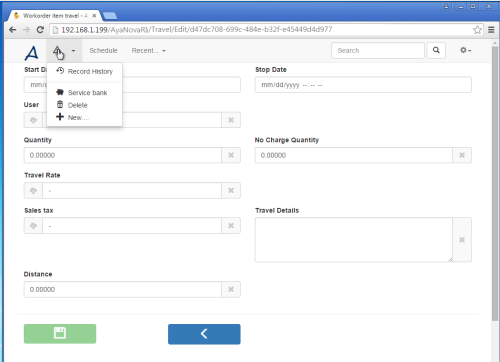
Task: Click the green save button
Action: [x=60, y=334]
